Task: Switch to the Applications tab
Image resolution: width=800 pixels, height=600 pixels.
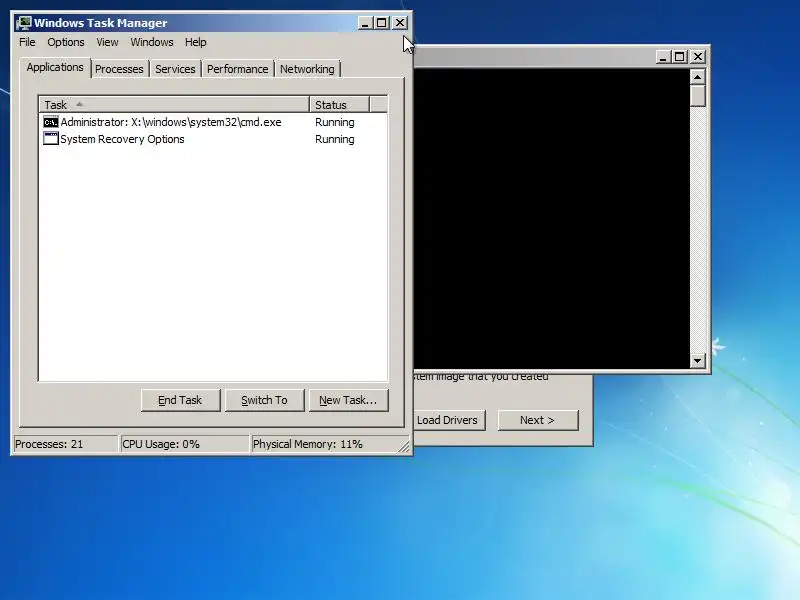Action: click(55, 67)
